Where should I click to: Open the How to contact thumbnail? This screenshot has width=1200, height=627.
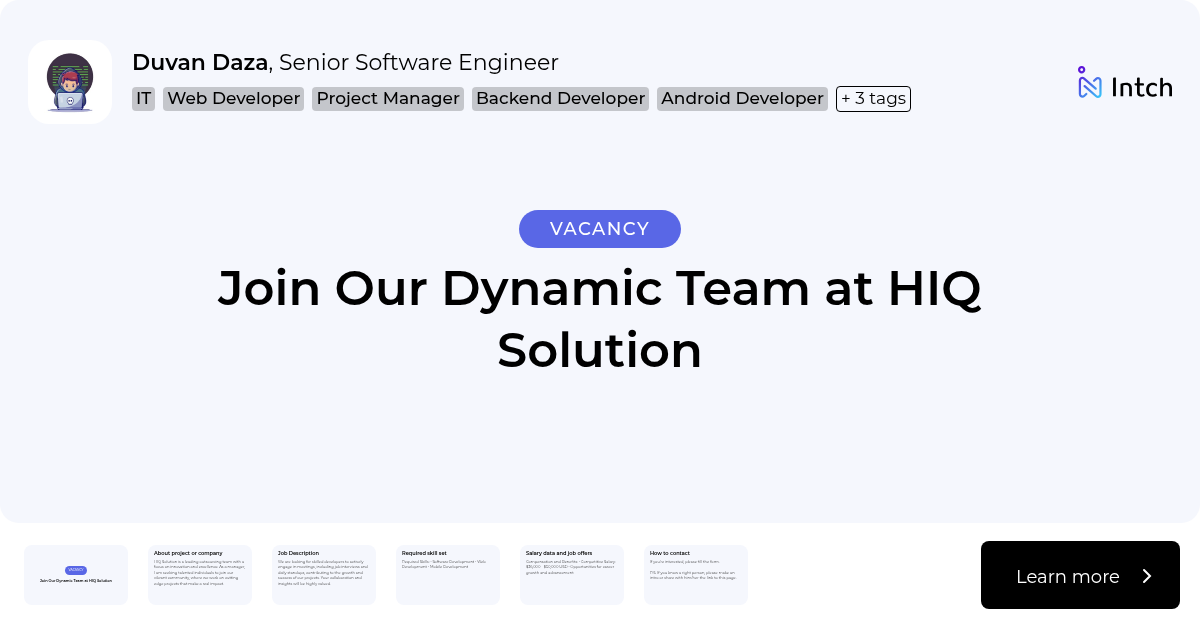pos(696,575)
